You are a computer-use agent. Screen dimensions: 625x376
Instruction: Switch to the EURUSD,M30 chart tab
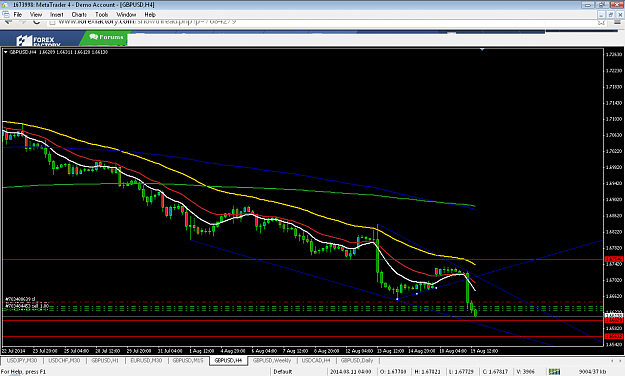146,360
